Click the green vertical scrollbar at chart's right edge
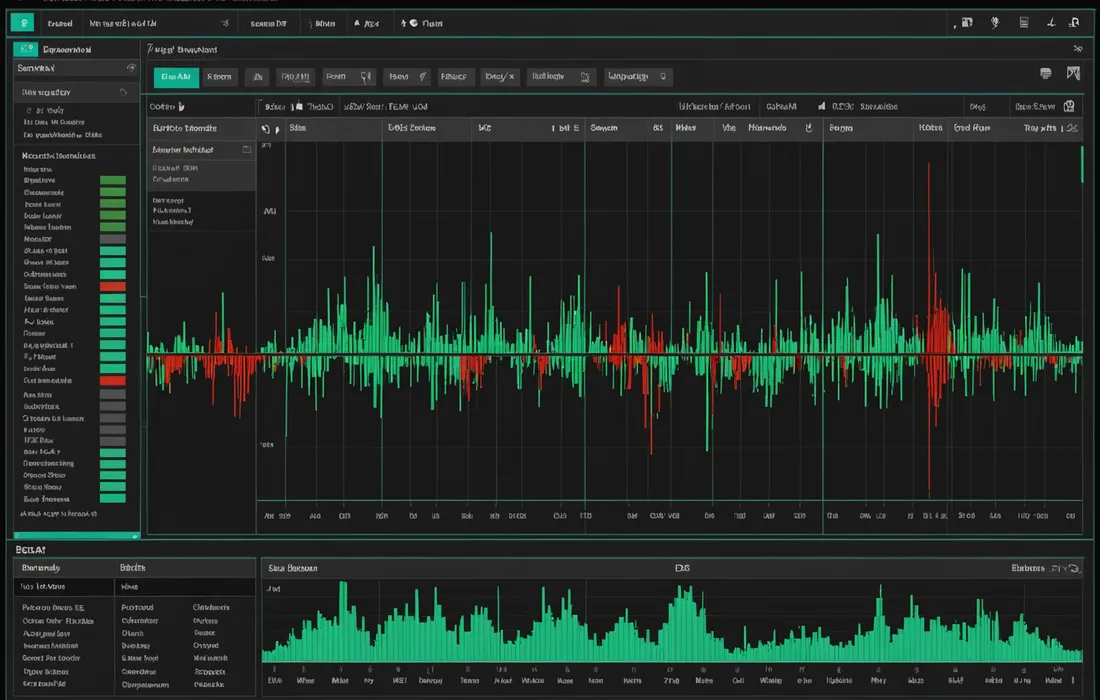The width and height of the screenshot is (1100, 700). tap(1082, 163)
